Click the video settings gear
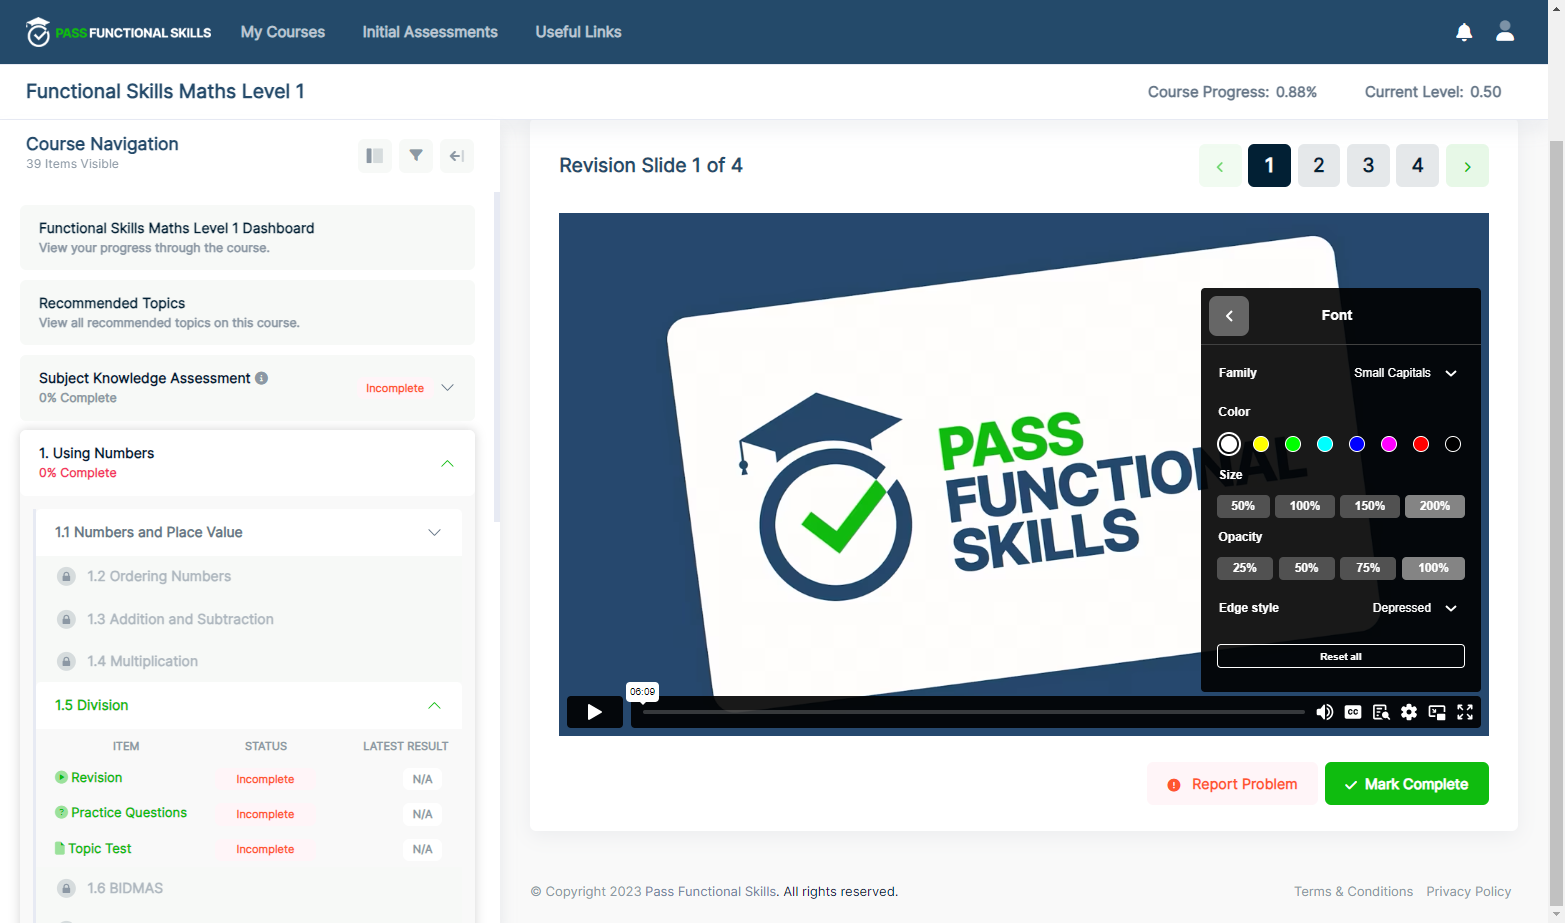Viewport: 1565px width, 923px height. [x=1409, y=712]
